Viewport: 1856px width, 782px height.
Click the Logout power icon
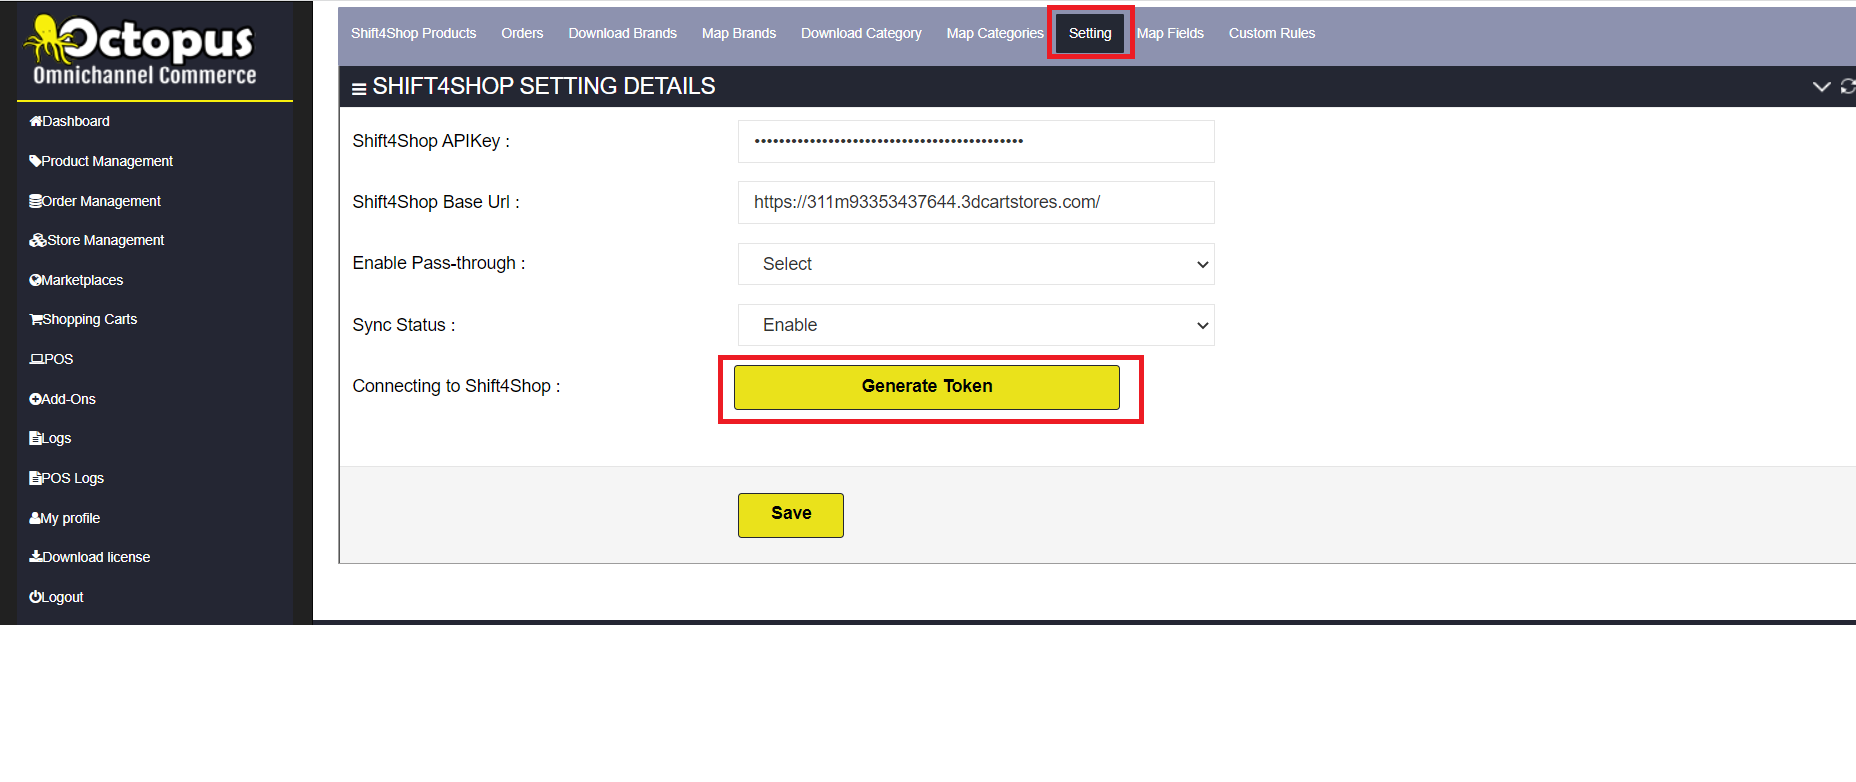(35, 597)
